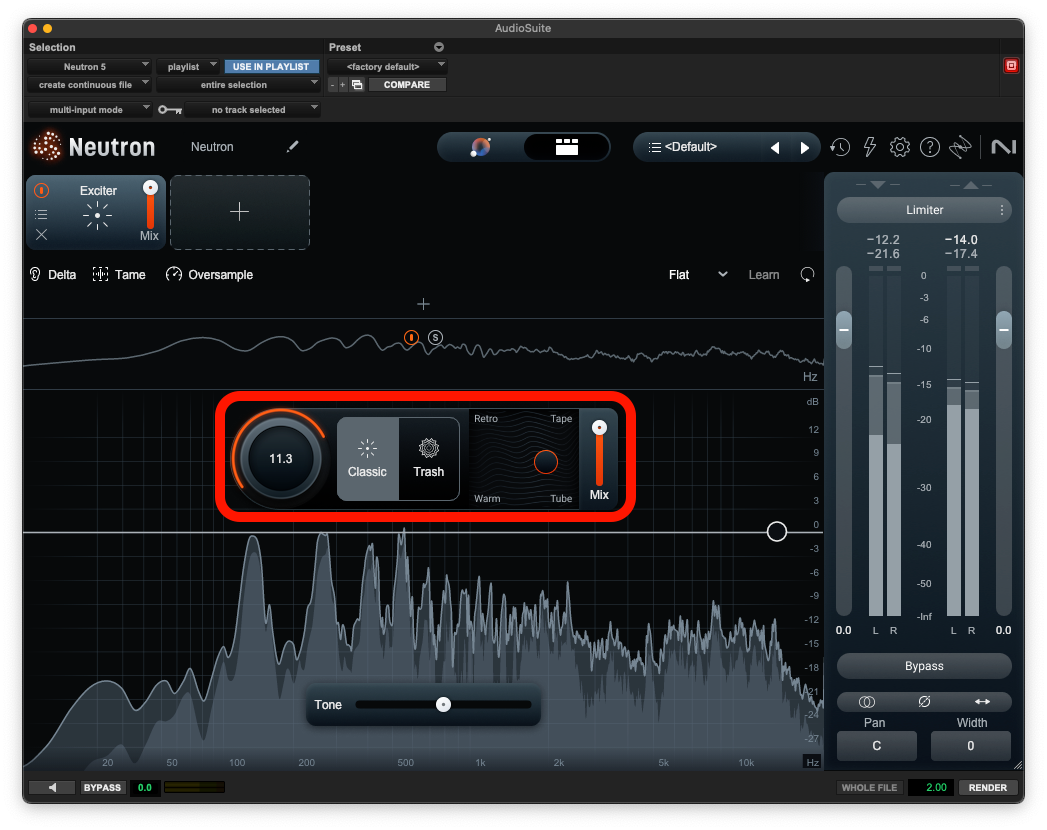The image size is (1047, 830).
Task: Open the playlist dropdown
Action: tap(188, 67)
